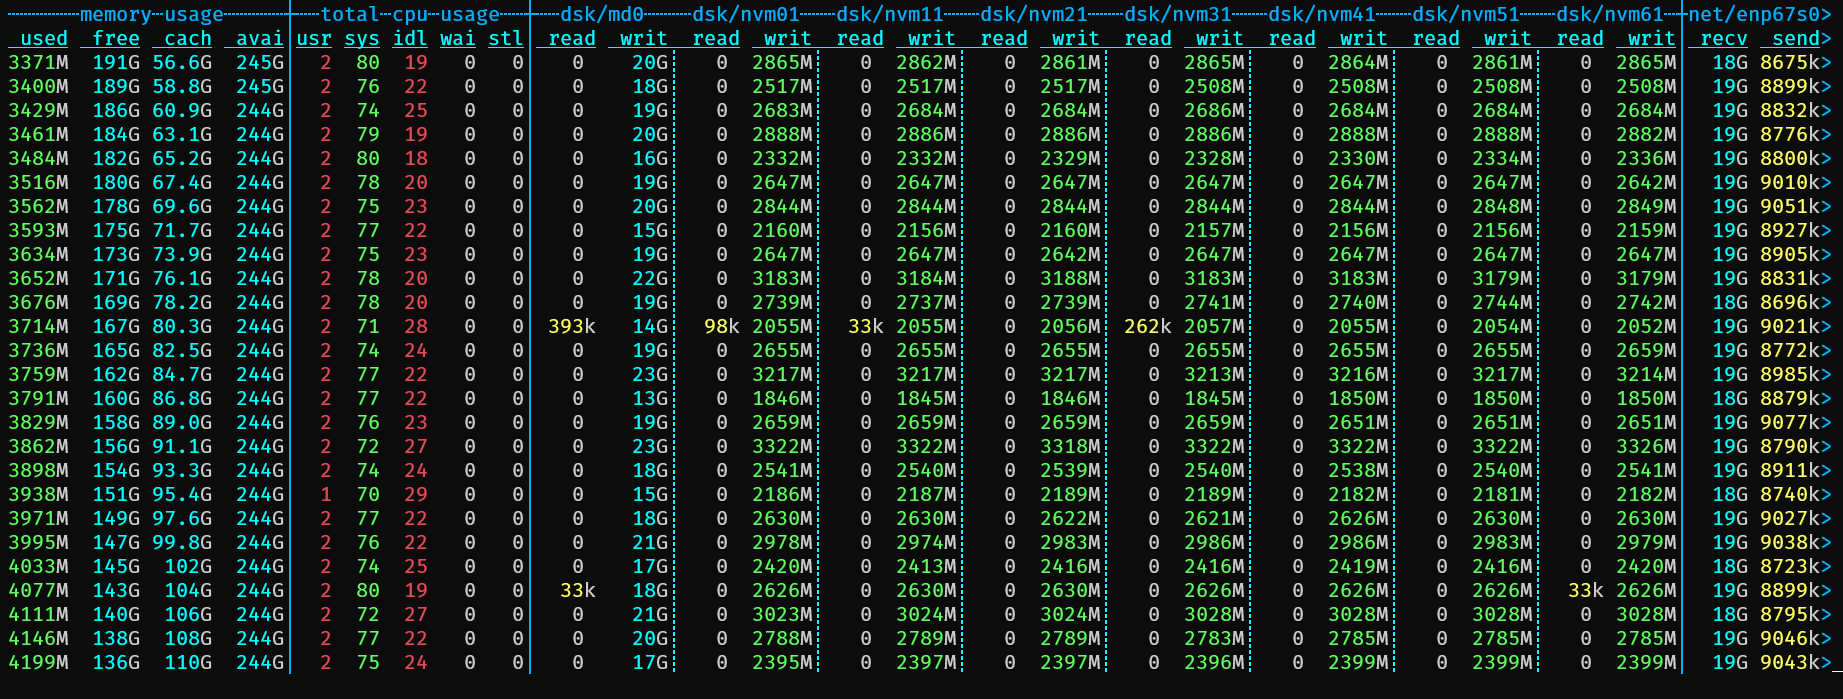This screenshot has height=699, width=1843.
Task: Click the md0 write value '16G'
Action: click(x=650, y=158)
